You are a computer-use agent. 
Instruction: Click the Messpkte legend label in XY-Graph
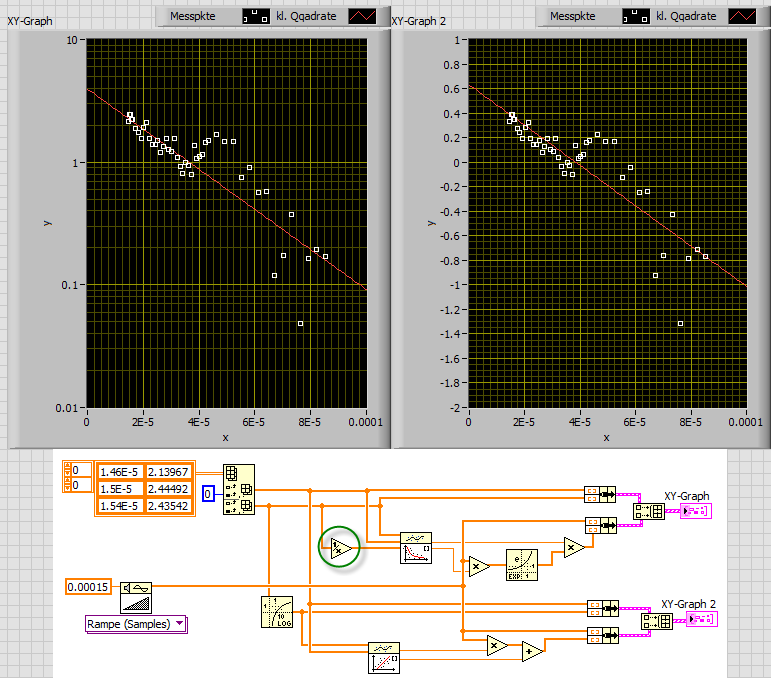point(193,16)
